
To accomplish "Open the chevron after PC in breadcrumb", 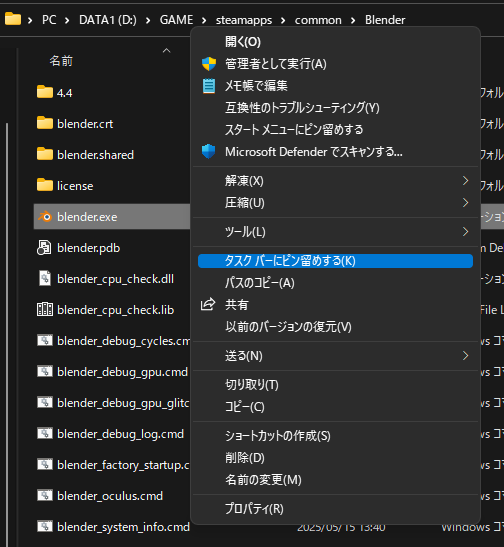I will pos(67,21).
